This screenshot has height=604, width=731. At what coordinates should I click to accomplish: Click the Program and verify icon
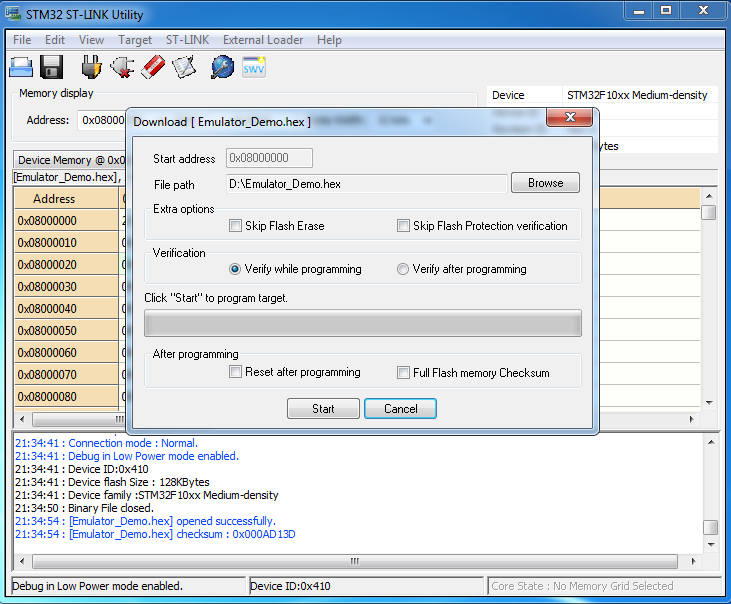pyautogui.click(x=184, y=68)
